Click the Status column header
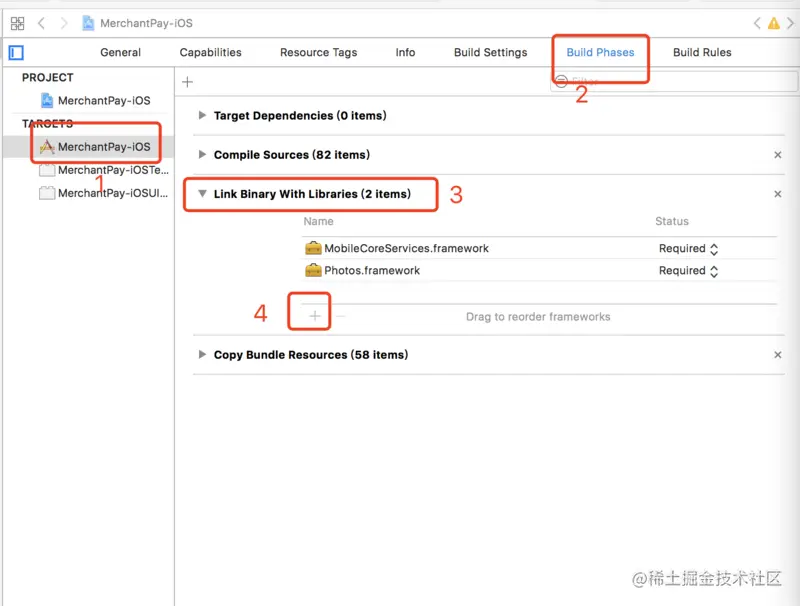 (672, 221)
